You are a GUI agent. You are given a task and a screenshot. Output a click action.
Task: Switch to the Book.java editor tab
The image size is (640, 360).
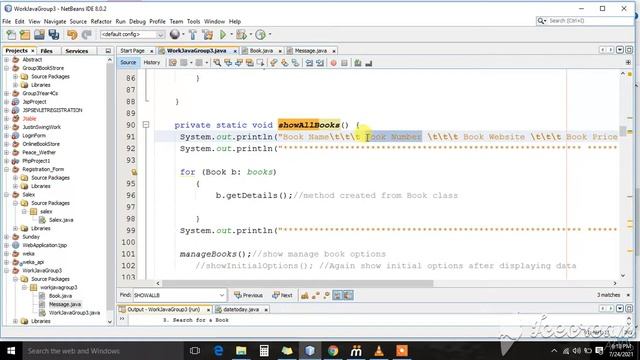(261, 51)
